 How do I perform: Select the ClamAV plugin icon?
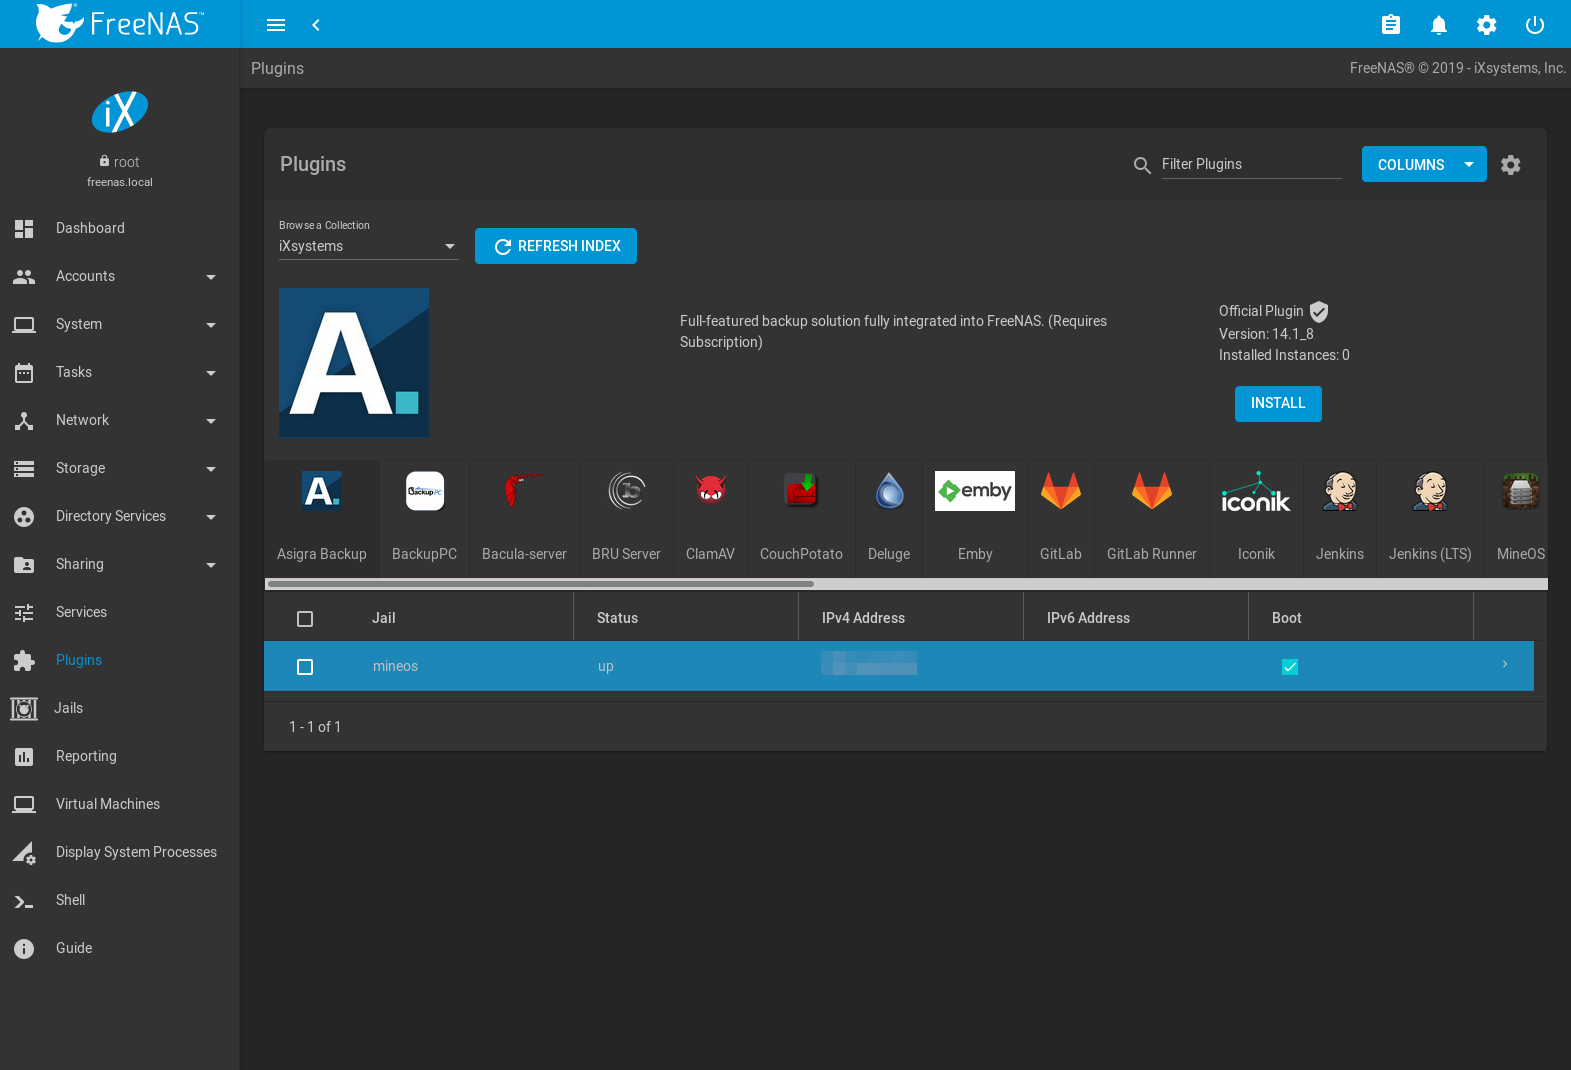click(711, 491)
